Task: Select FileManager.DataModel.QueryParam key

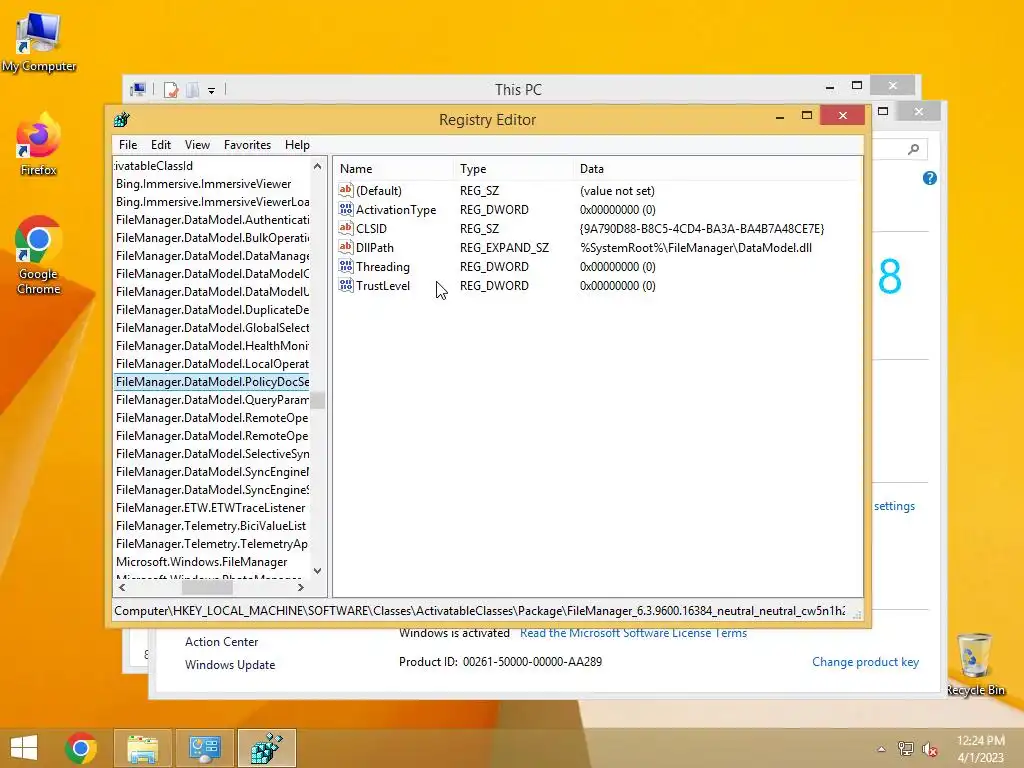Action: [x=212, y=400]
